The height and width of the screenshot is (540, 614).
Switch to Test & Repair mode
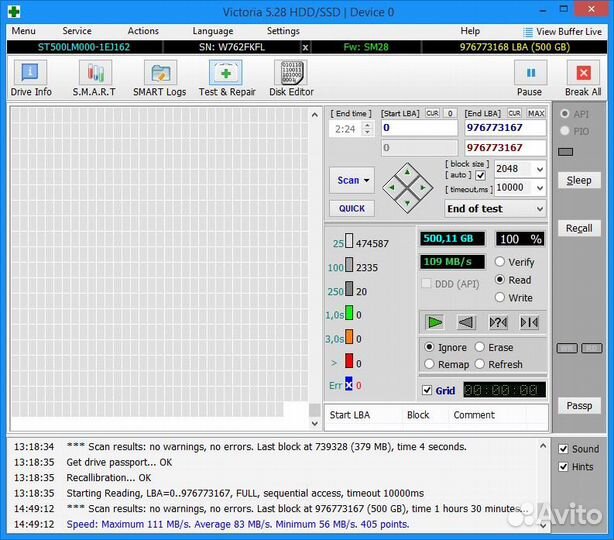pos(226,78)
